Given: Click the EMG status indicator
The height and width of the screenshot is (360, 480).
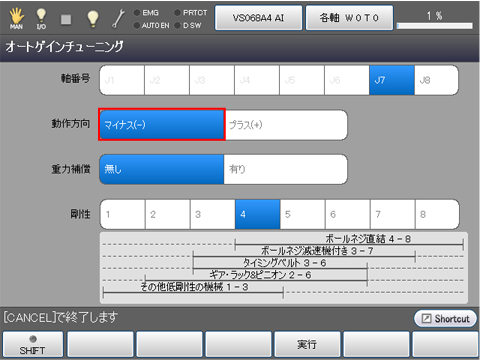Looking at the screenshot, I should tap(146, 13).
